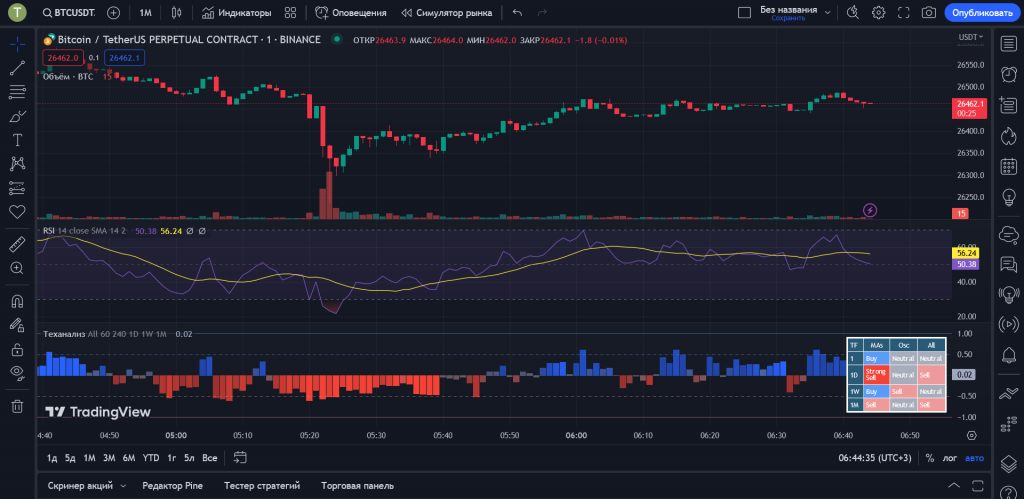Open the 1M interval dropdown
Viewport: 1024px width, 499px height.
(x=146, y=13)
